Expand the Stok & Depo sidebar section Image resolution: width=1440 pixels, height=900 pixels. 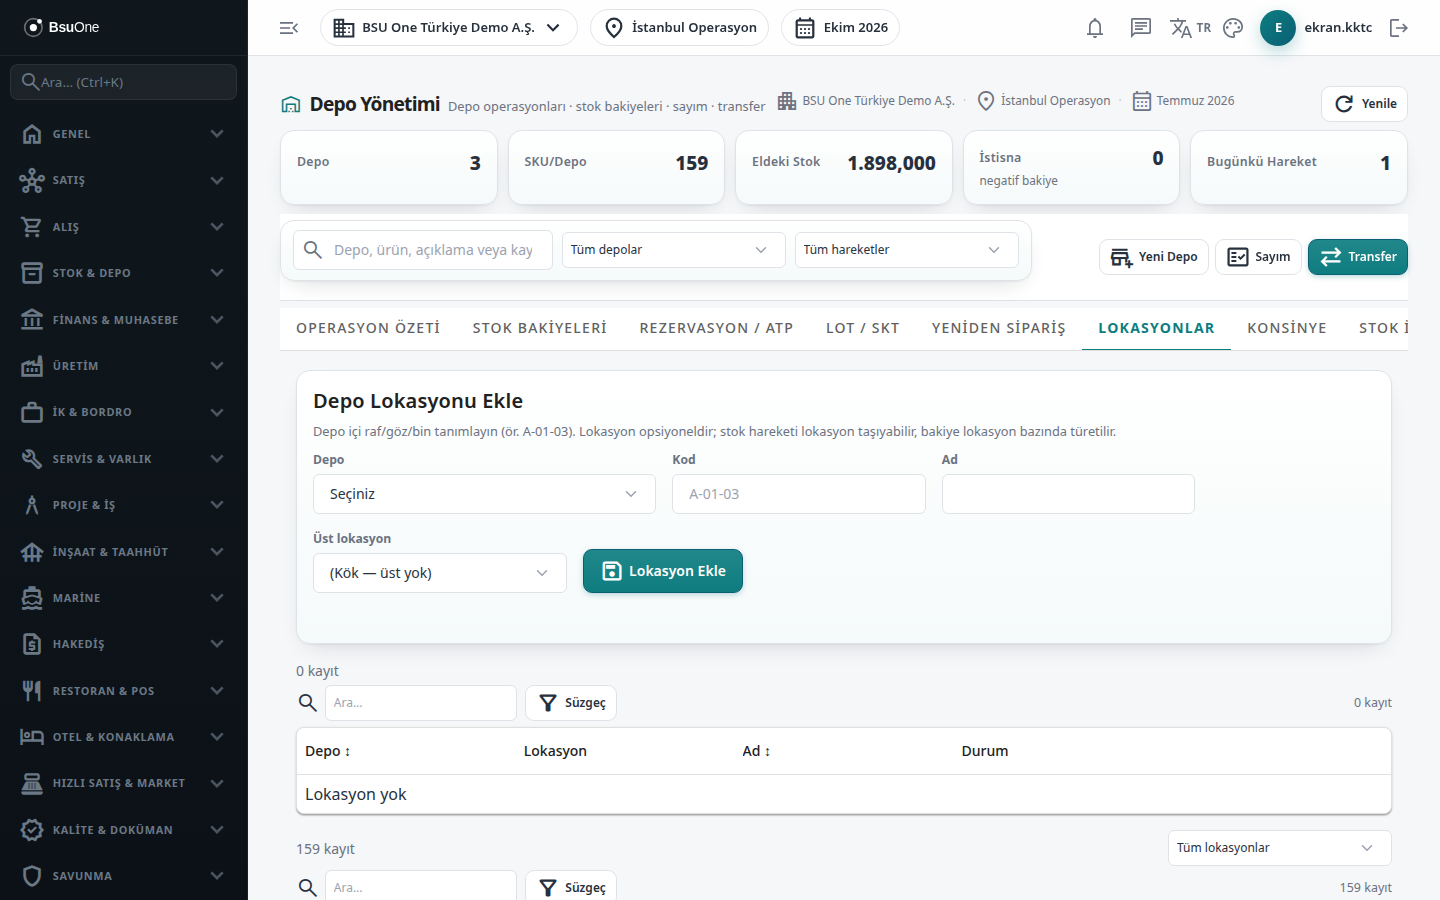click(124, 273)
